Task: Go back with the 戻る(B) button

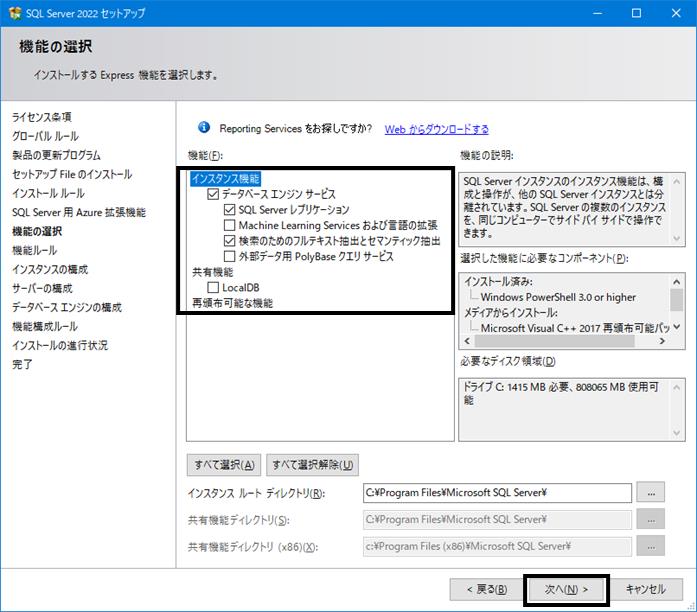Action: 487,589
